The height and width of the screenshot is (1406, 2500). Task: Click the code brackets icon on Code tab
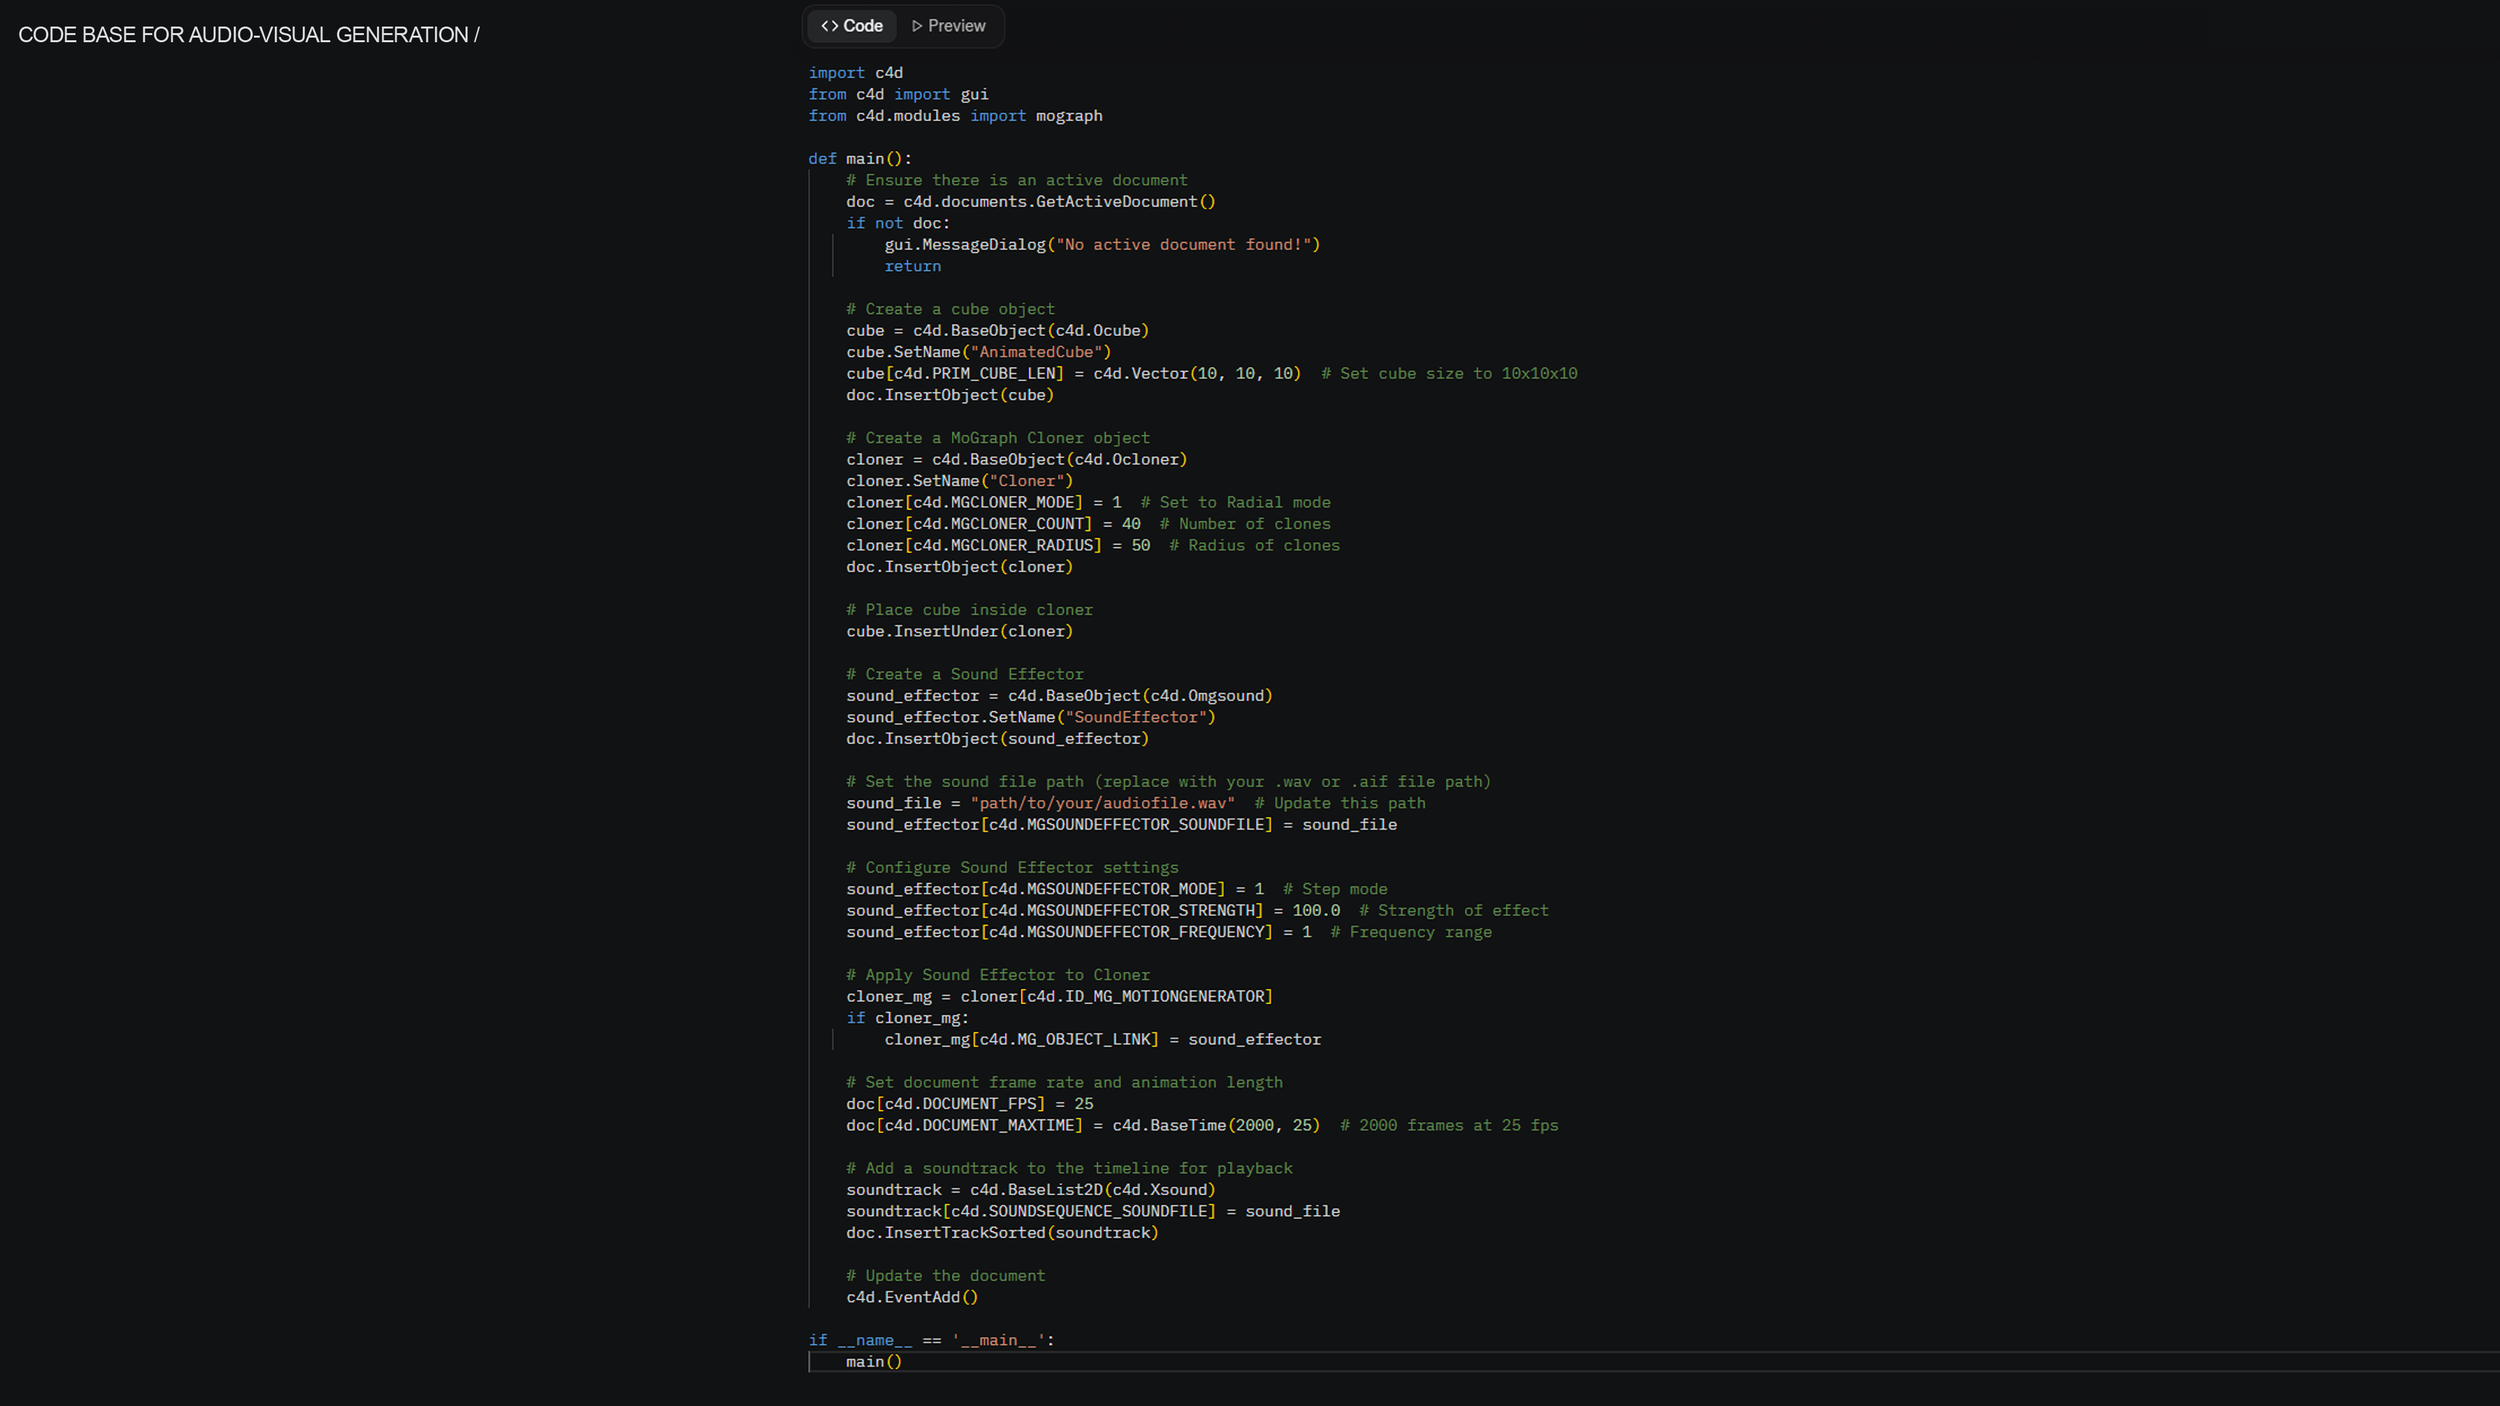tap(829, 26)
